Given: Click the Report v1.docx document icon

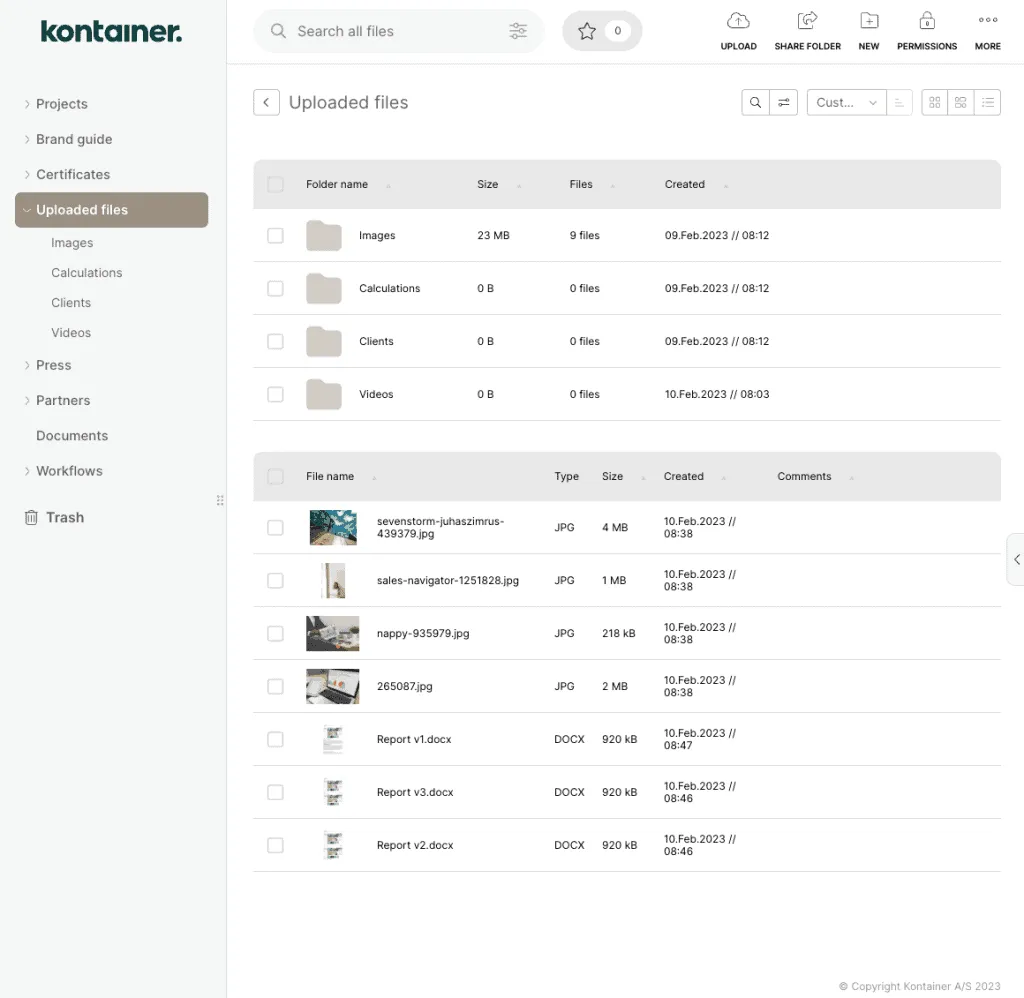Looking at the screenshot, I should point(333,739).
